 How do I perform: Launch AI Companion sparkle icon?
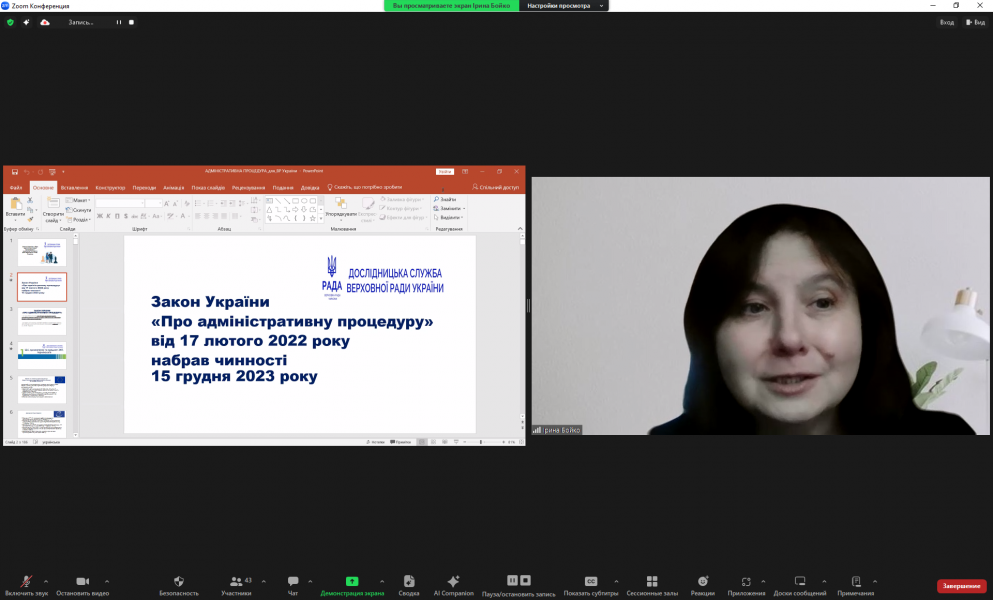pyautogui.click(x=453, y=582)
